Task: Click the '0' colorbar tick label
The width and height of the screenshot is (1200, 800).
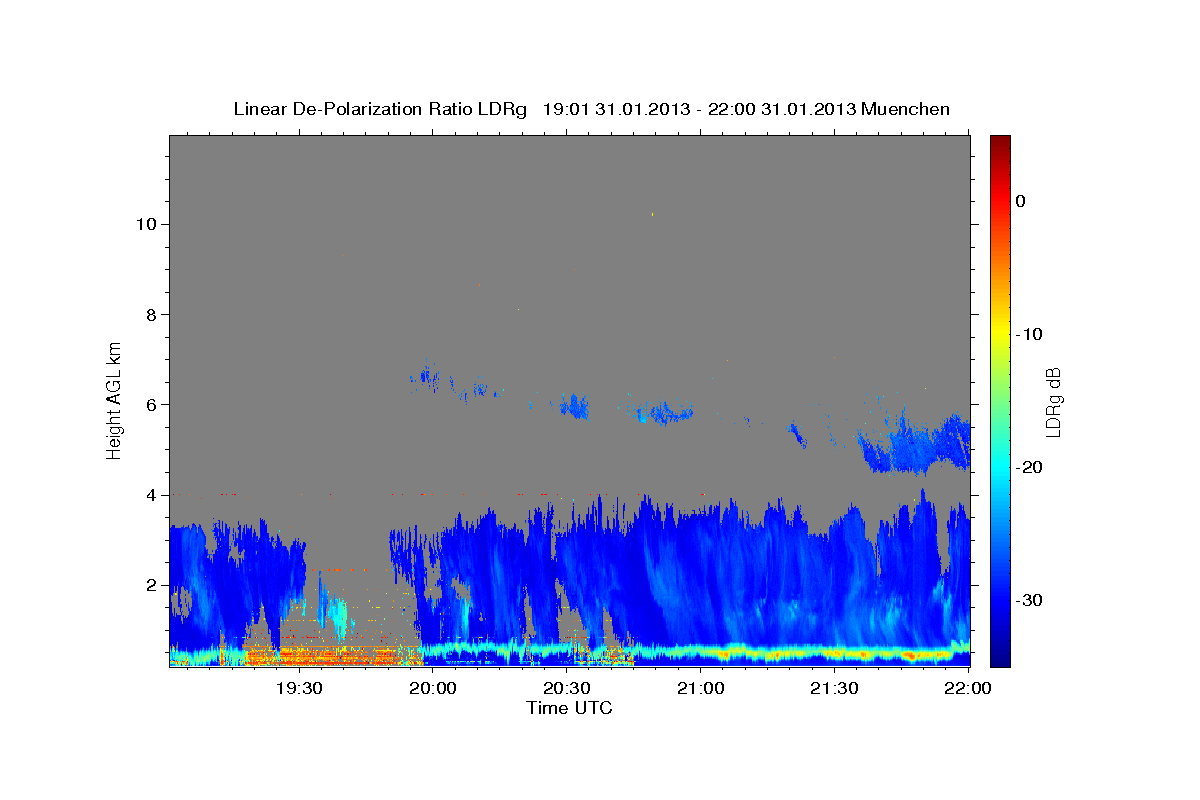Action: pos(1021,201)
